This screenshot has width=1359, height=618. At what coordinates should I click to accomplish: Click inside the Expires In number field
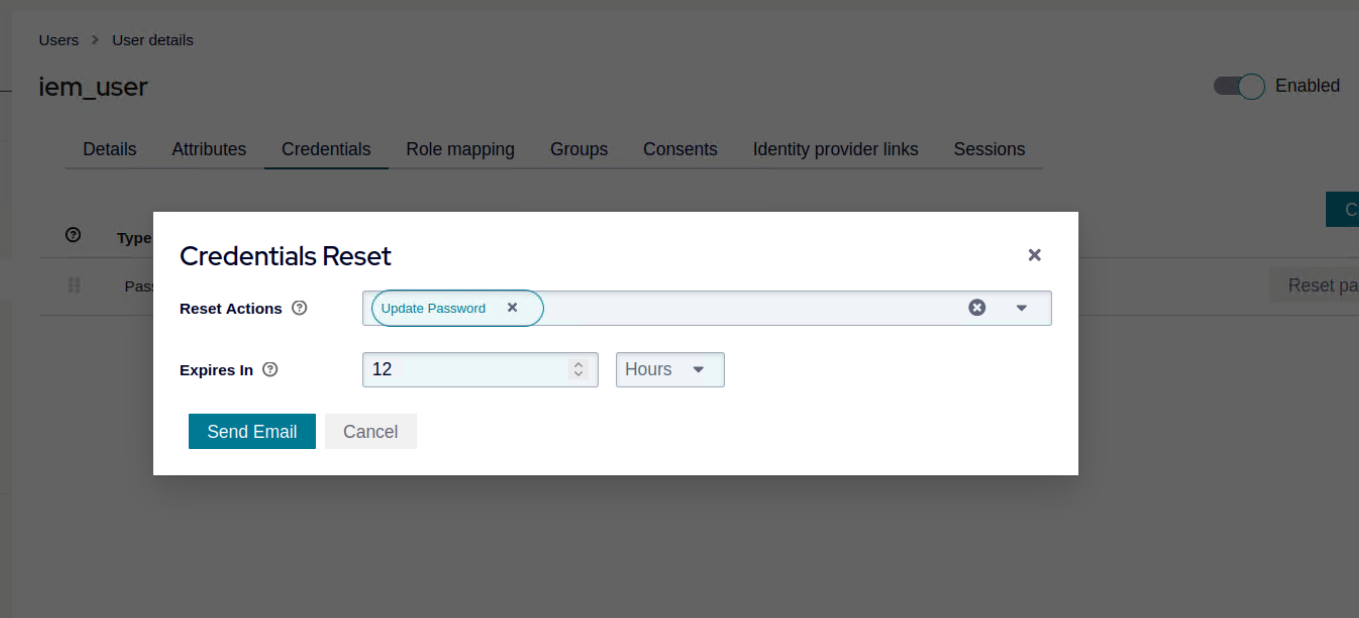tap(460, 369)
